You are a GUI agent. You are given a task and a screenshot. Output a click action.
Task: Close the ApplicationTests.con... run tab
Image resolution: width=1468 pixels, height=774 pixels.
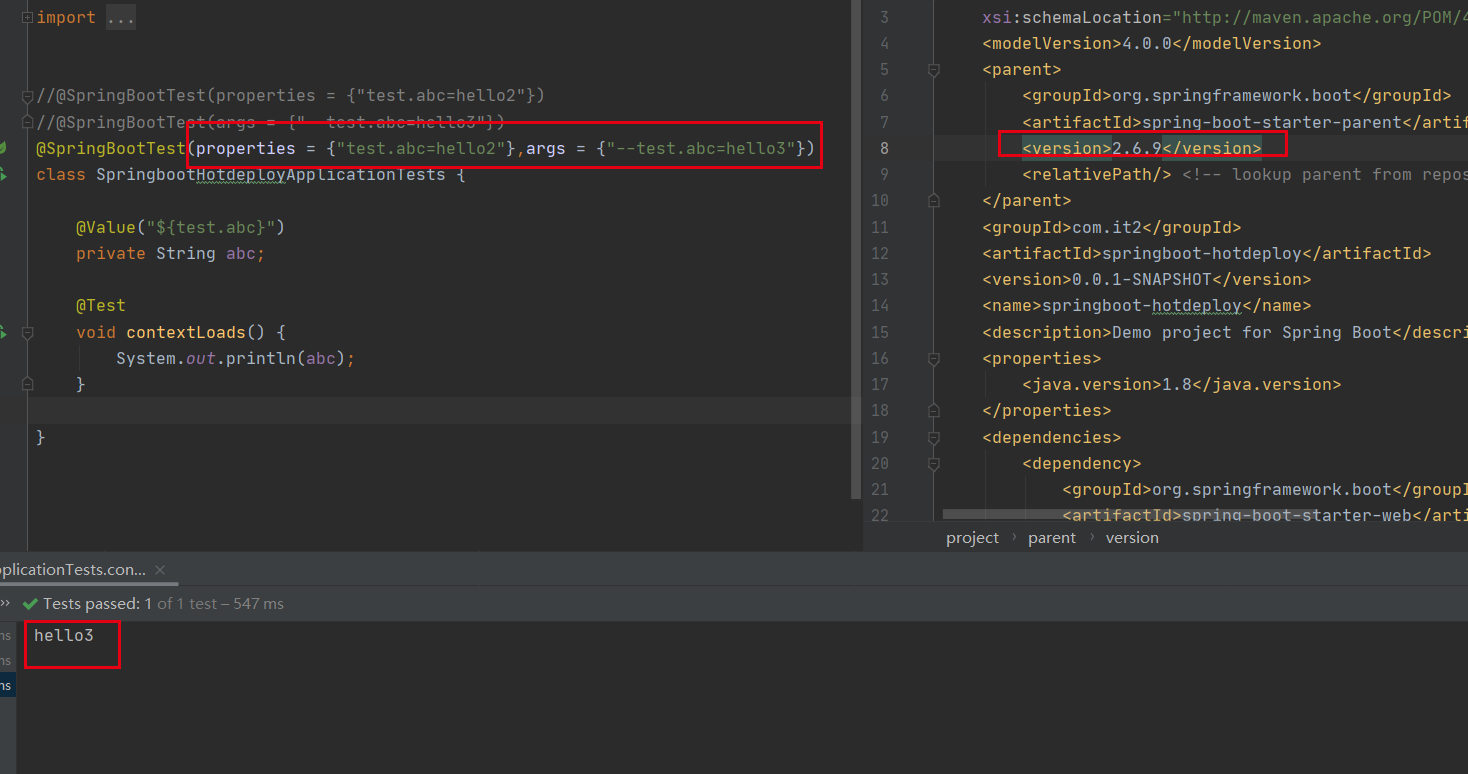click(x=162, y=569)
